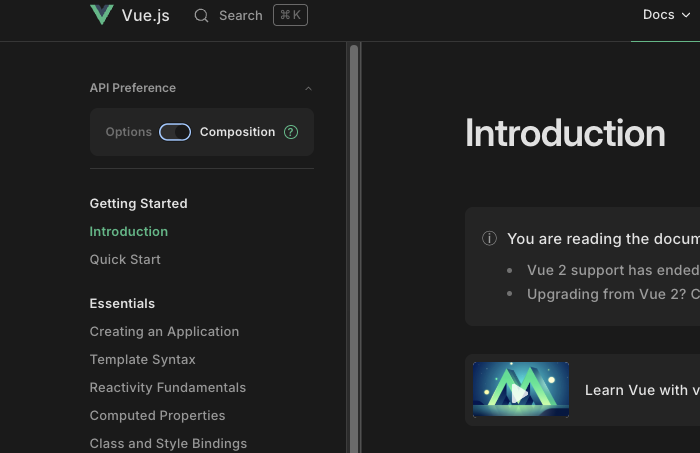The width and height of the screenshot is (700, 453).
Task: Click the Vue 2 support has ended bullet
Action: coord(613,270)
